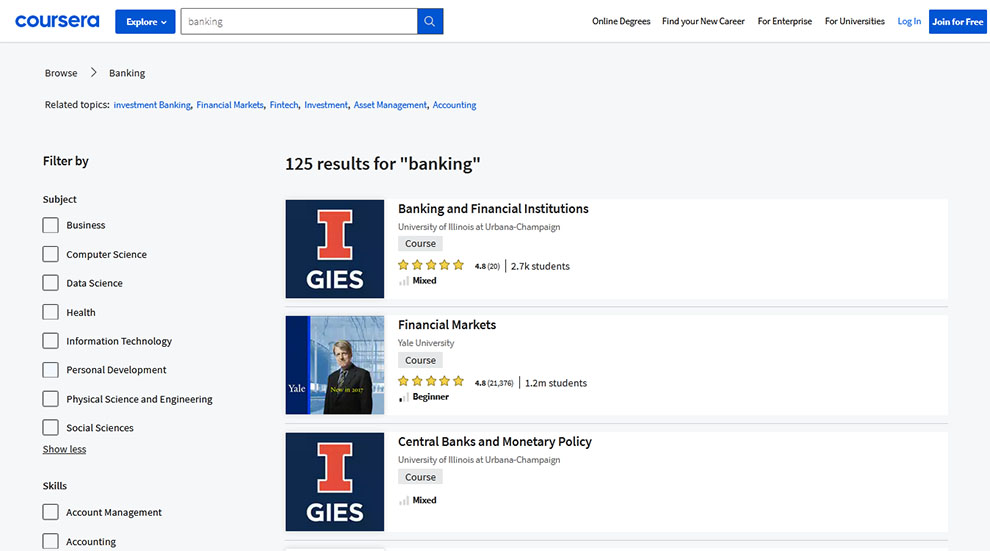
Task: Open Find your New Career
Action: [703, 21]
